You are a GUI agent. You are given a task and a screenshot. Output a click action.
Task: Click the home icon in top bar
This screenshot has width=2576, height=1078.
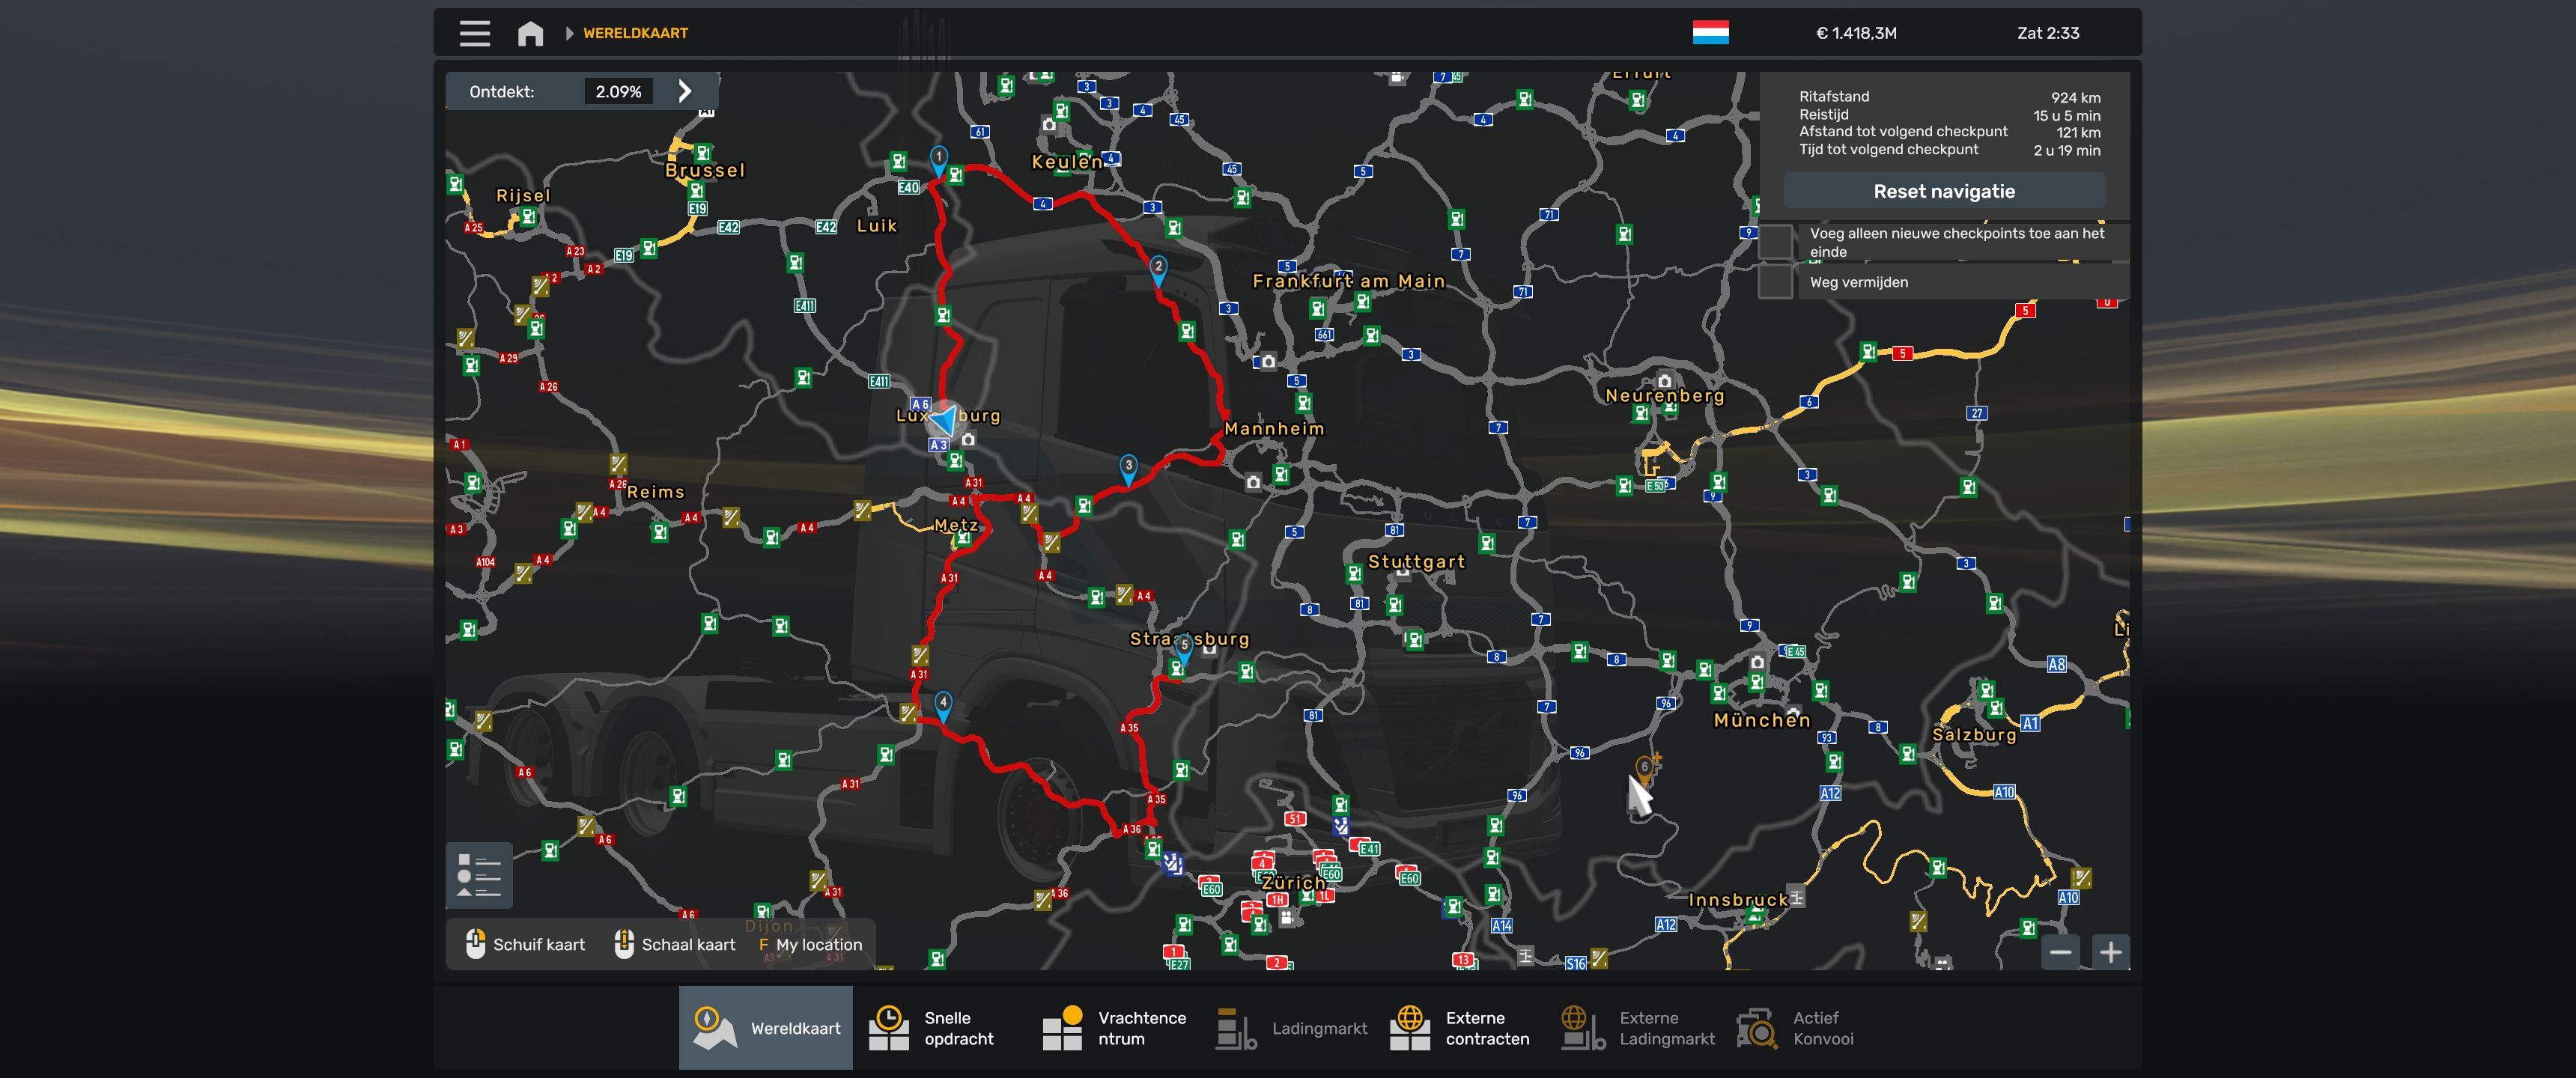530,33
